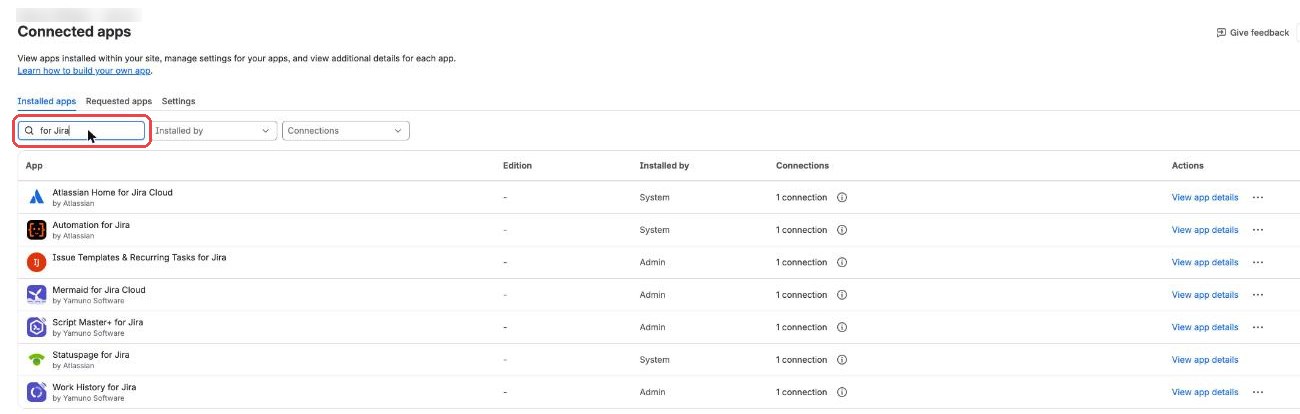Open more actions menu for Issue Templates row
Viewport: 1300px width, 414px height.
1258,262
